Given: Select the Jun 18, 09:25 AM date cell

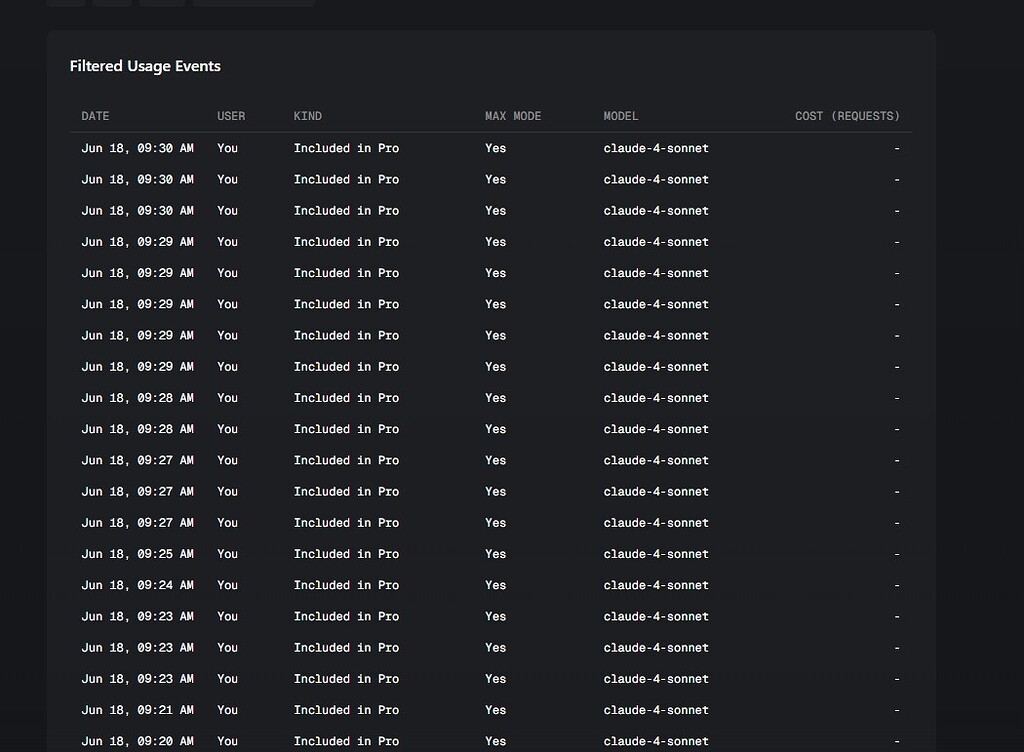Looking at the screenshot, I should (137, 554).
